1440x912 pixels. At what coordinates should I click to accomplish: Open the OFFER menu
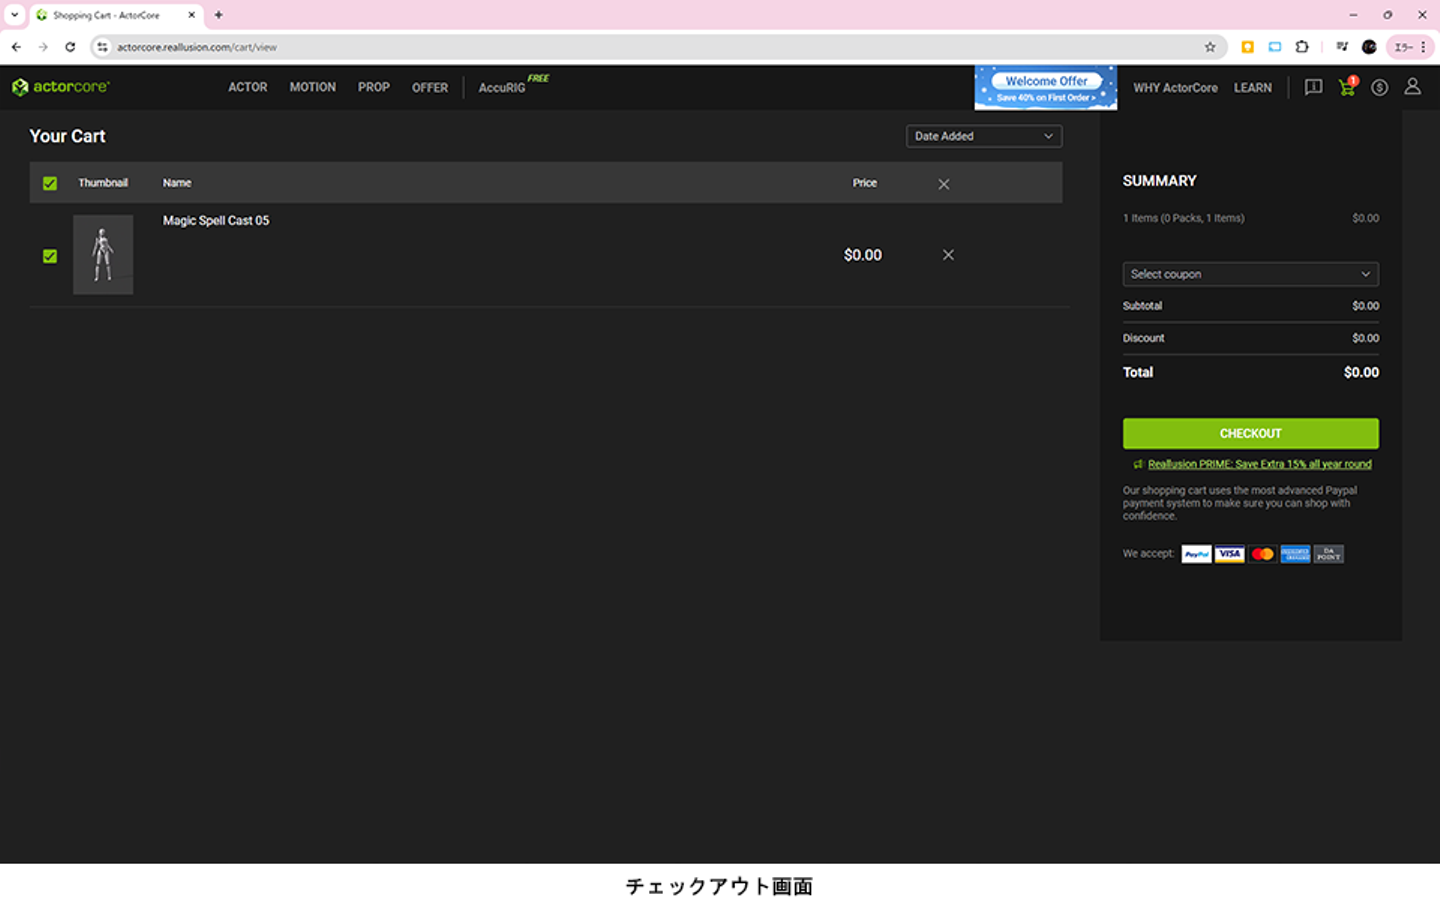coord(430,88)
